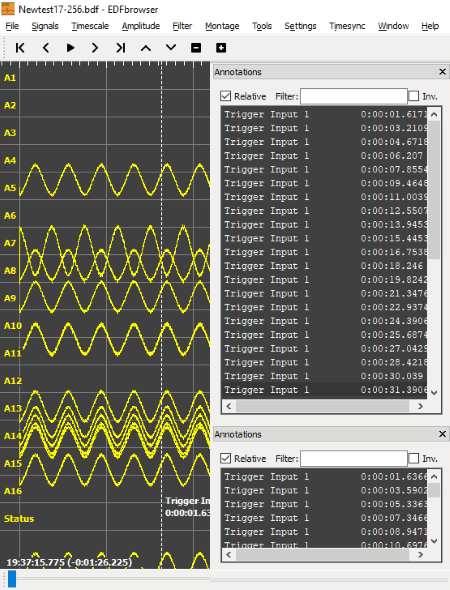Open the Signals menu
450x590 pixels.
point(45,26)
